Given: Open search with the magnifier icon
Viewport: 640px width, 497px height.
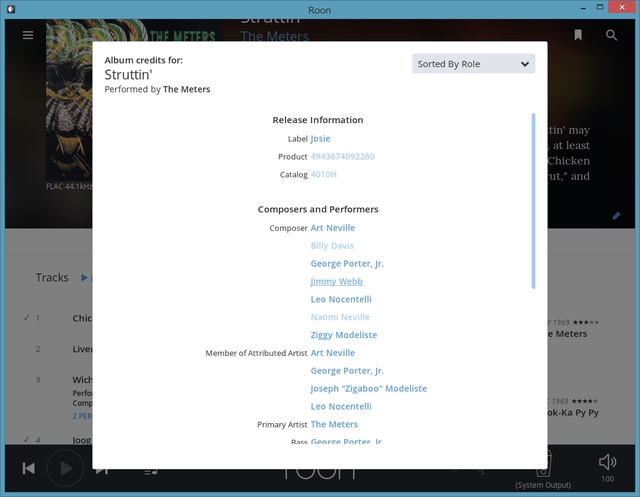Looking at the screenshot, I should tap(611, 35).
